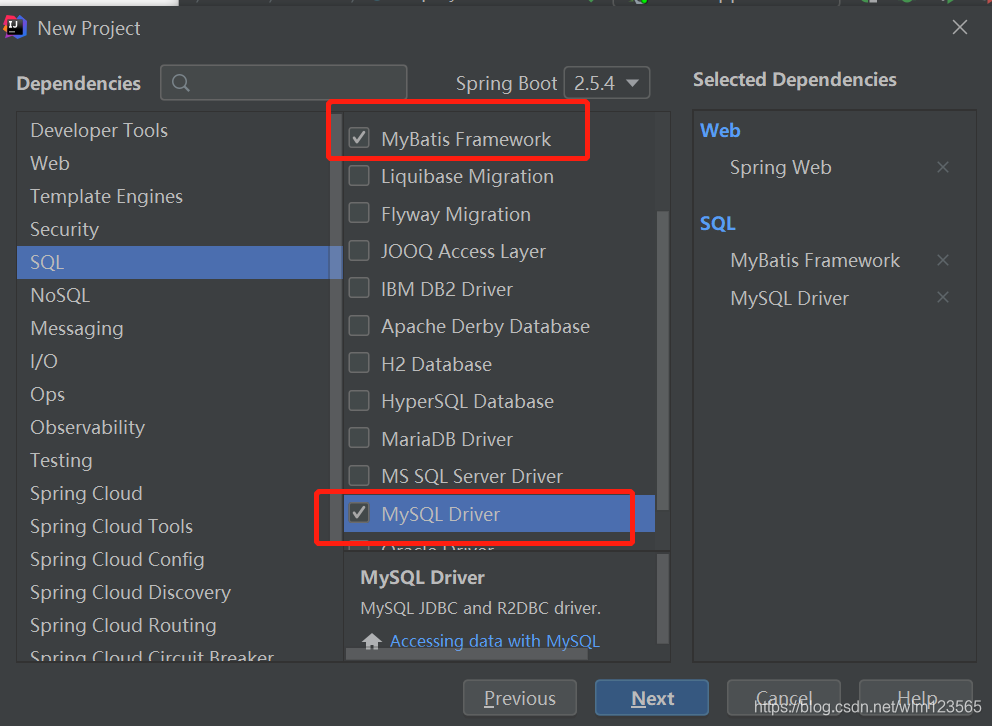This screenshot has height=726, width=992.
Task: Remove Spring Web from selected dependencies
Action: coord(943,167)
